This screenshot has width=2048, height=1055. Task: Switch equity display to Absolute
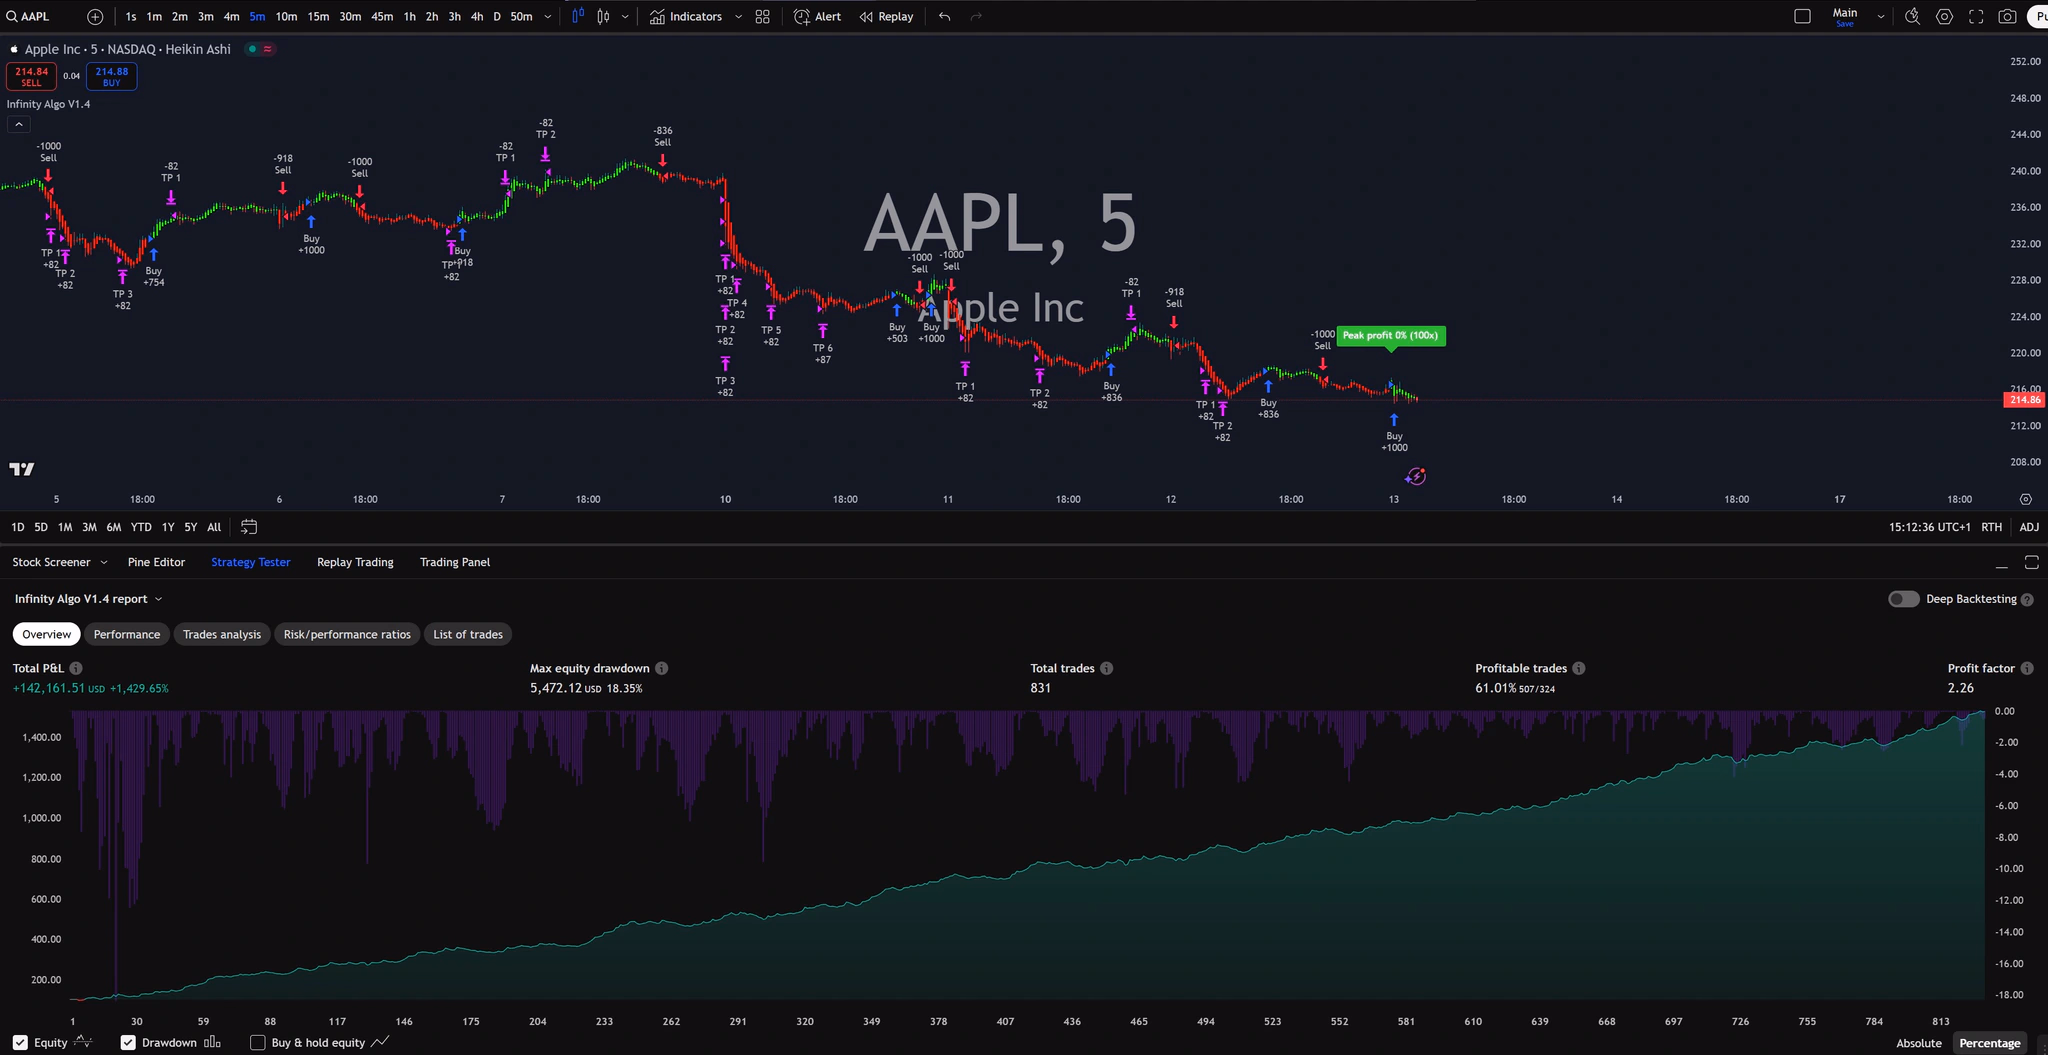pyautogui.click(x=1918, y=1042)
